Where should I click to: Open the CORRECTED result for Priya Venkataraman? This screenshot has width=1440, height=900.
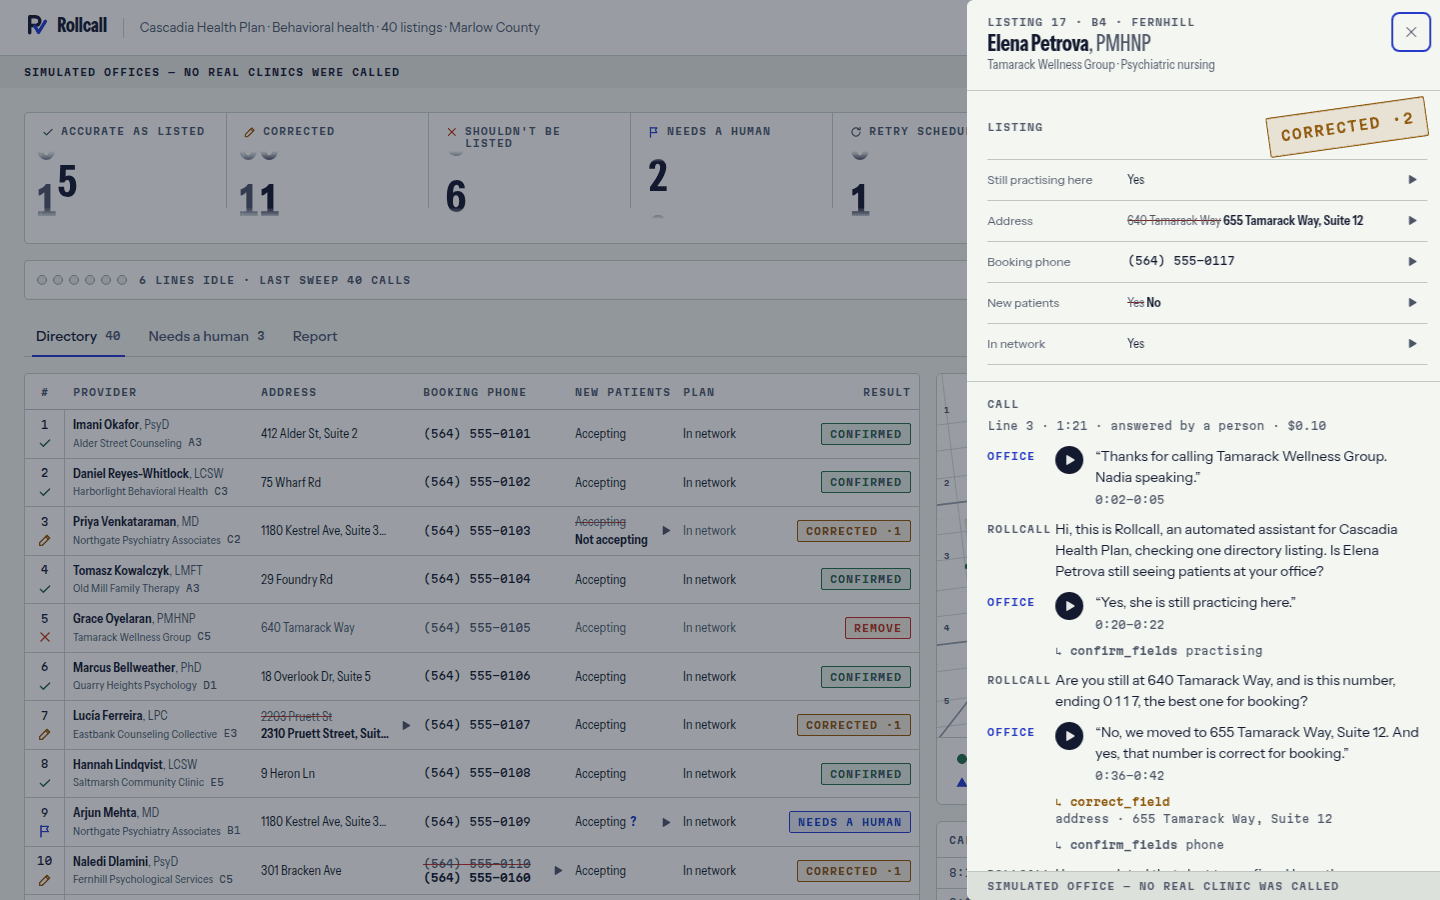coord(854,531)
